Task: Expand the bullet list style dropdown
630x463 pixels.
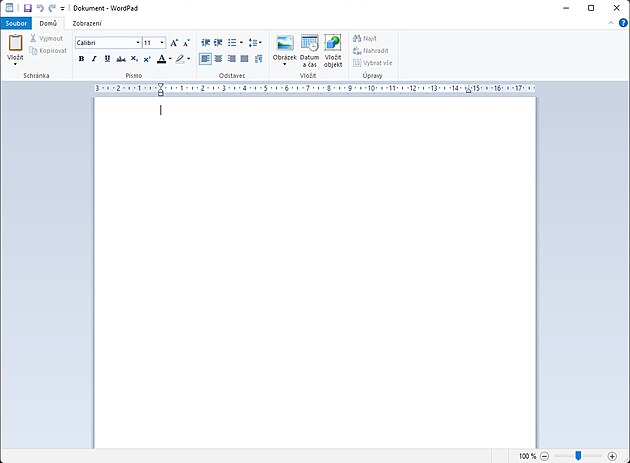Action: [241, 43]
